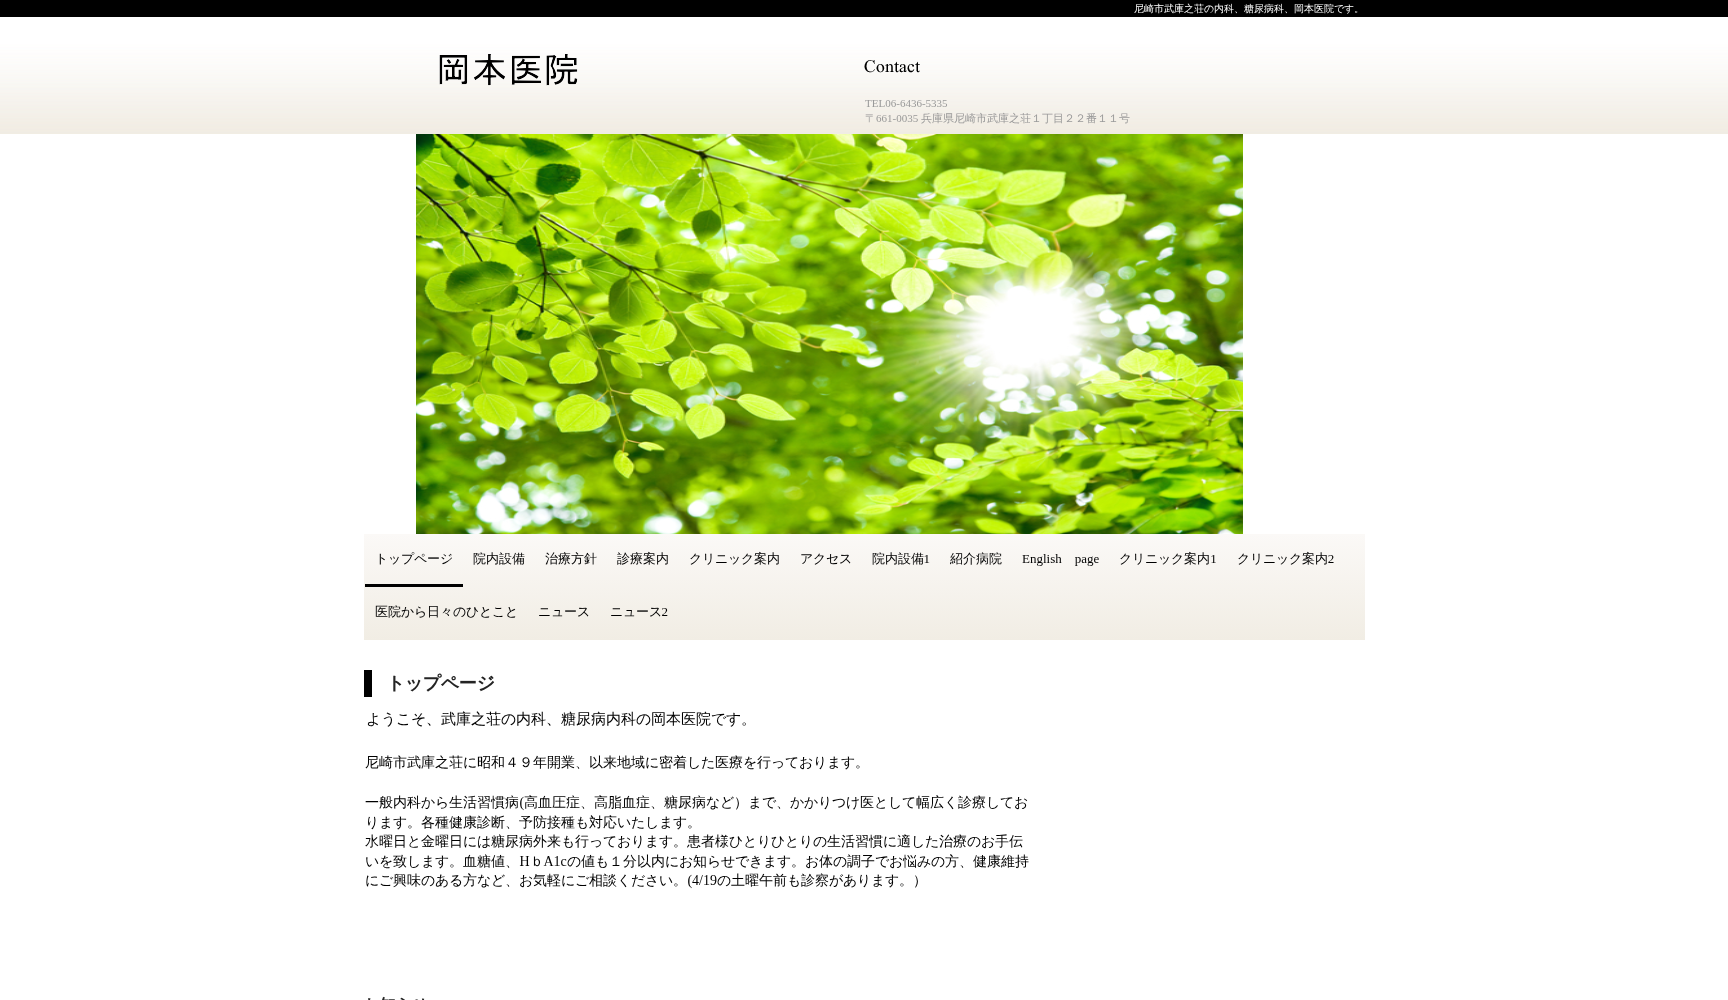Screen dimensions: 1728x1000
Task: Navigate to the アクセス page
Action: tap(825, 559)
